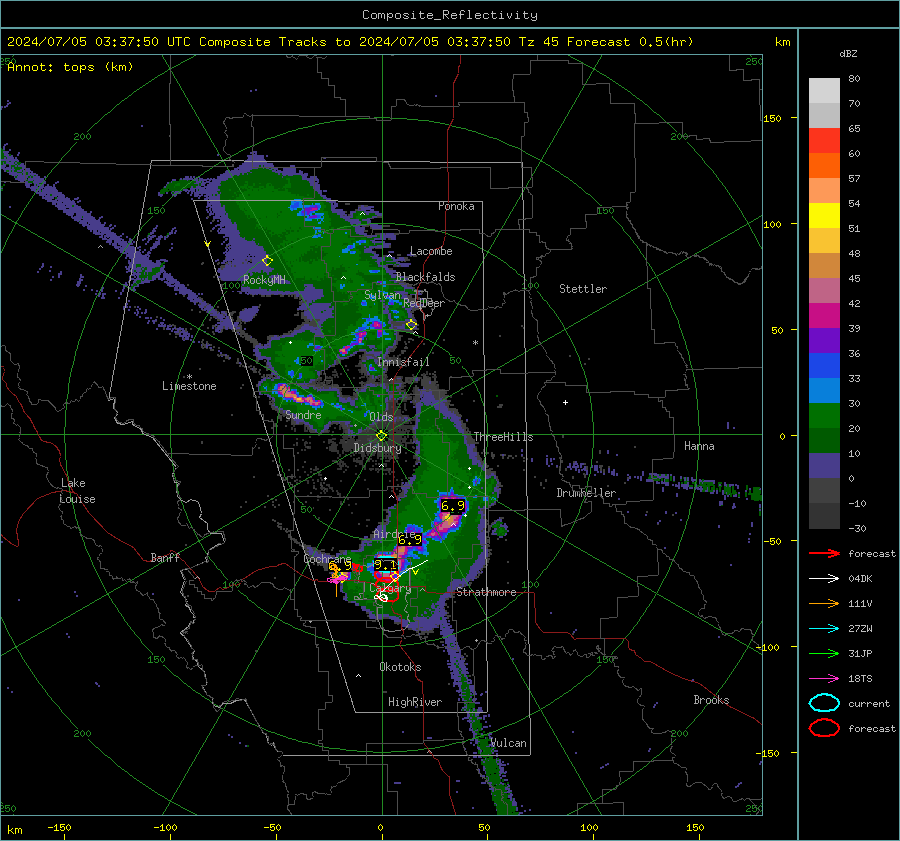Screen dimensions: 900x841
Task: Click the Vulcan label
Action: click(x=509, y=743)
